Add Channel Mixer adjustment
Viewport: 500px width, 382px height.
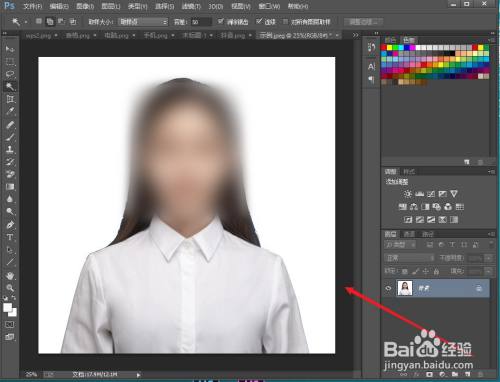448,207
